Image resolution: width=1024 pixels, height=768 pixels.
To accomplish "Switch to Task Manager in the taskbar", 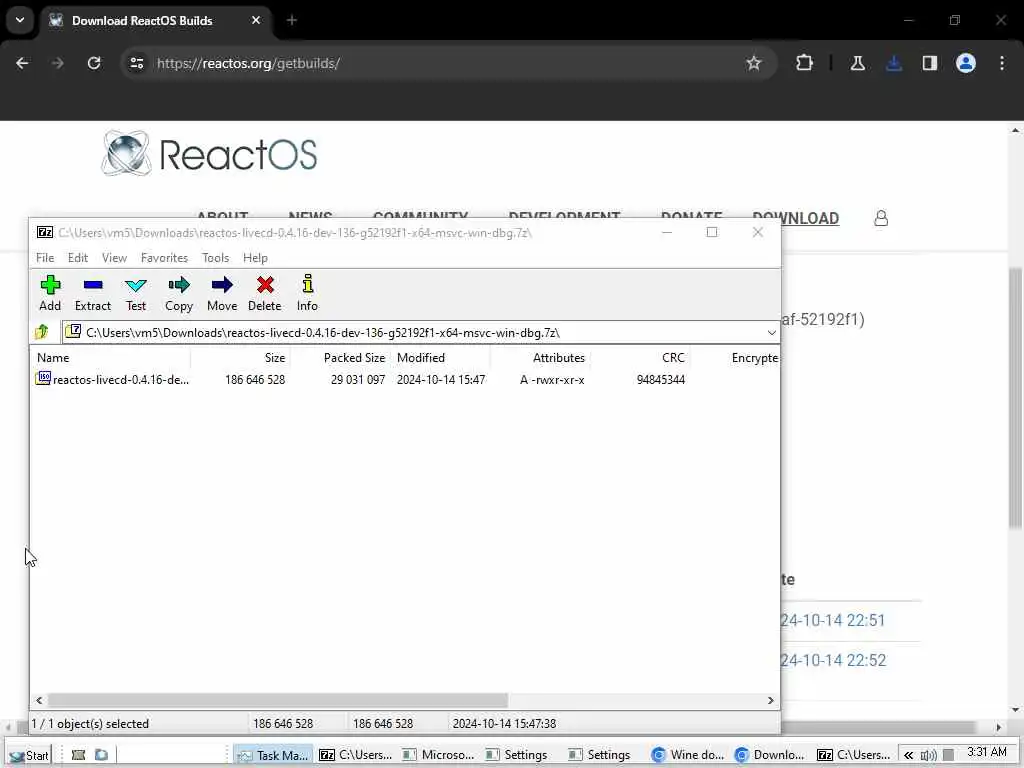I will pos(273,755).
